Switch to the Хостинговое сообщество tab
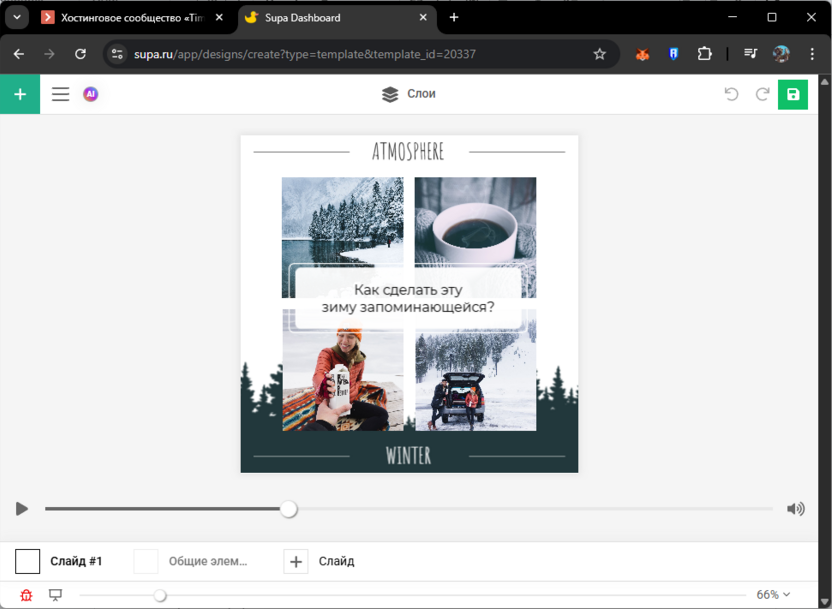 130,17
